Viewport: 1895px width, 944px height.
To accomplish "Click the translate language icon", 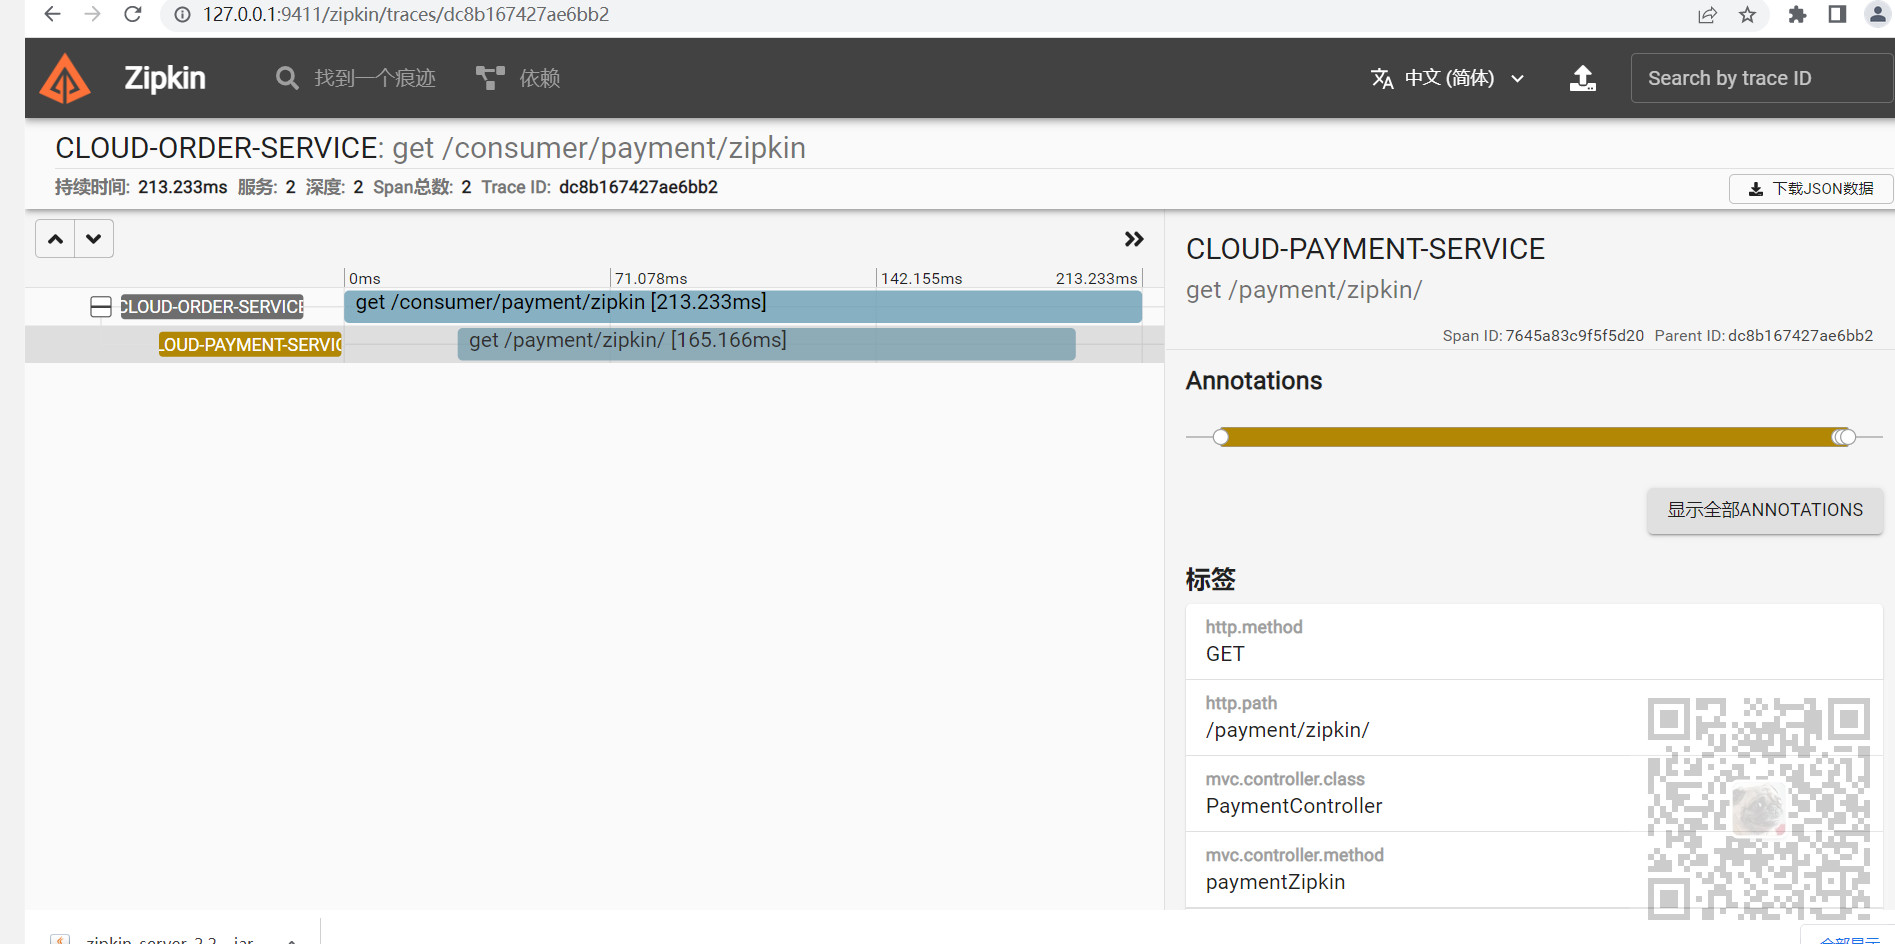I will point(1382,78).
